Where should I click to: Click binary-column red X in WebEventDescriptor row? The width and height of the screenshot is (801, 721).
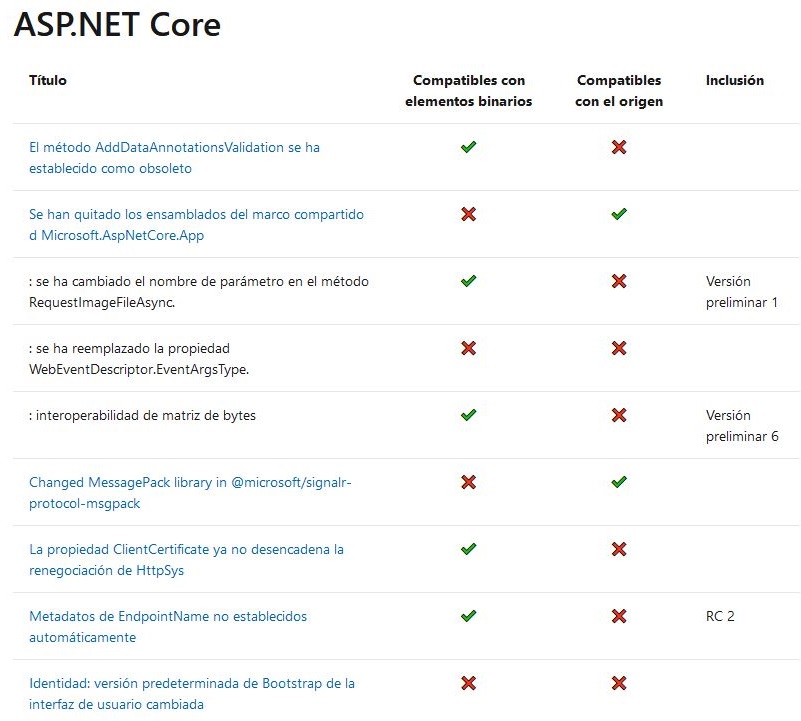[468, 348]
